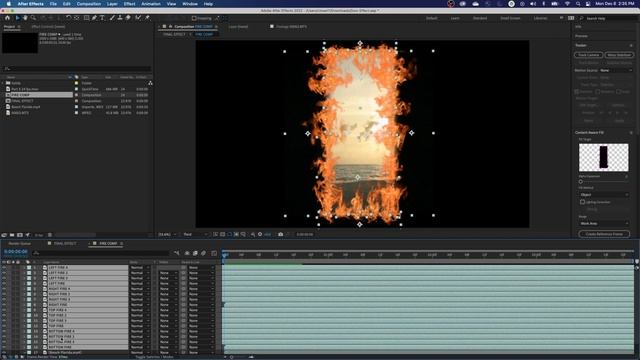Expand the LEFT FIRE layer properties triangle
The height and width of the screenshot is (360, 640).
click(x=24, y=283)
